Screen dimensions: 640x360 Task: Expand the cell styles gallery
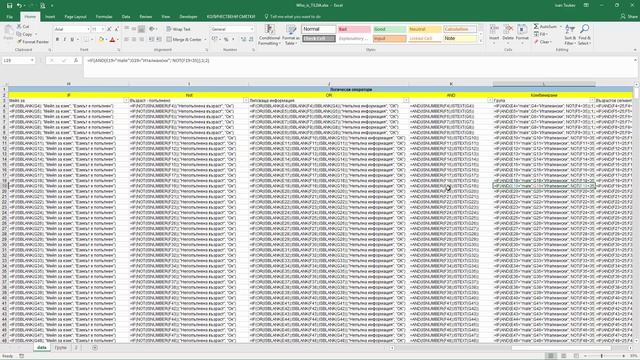[480, 41]
